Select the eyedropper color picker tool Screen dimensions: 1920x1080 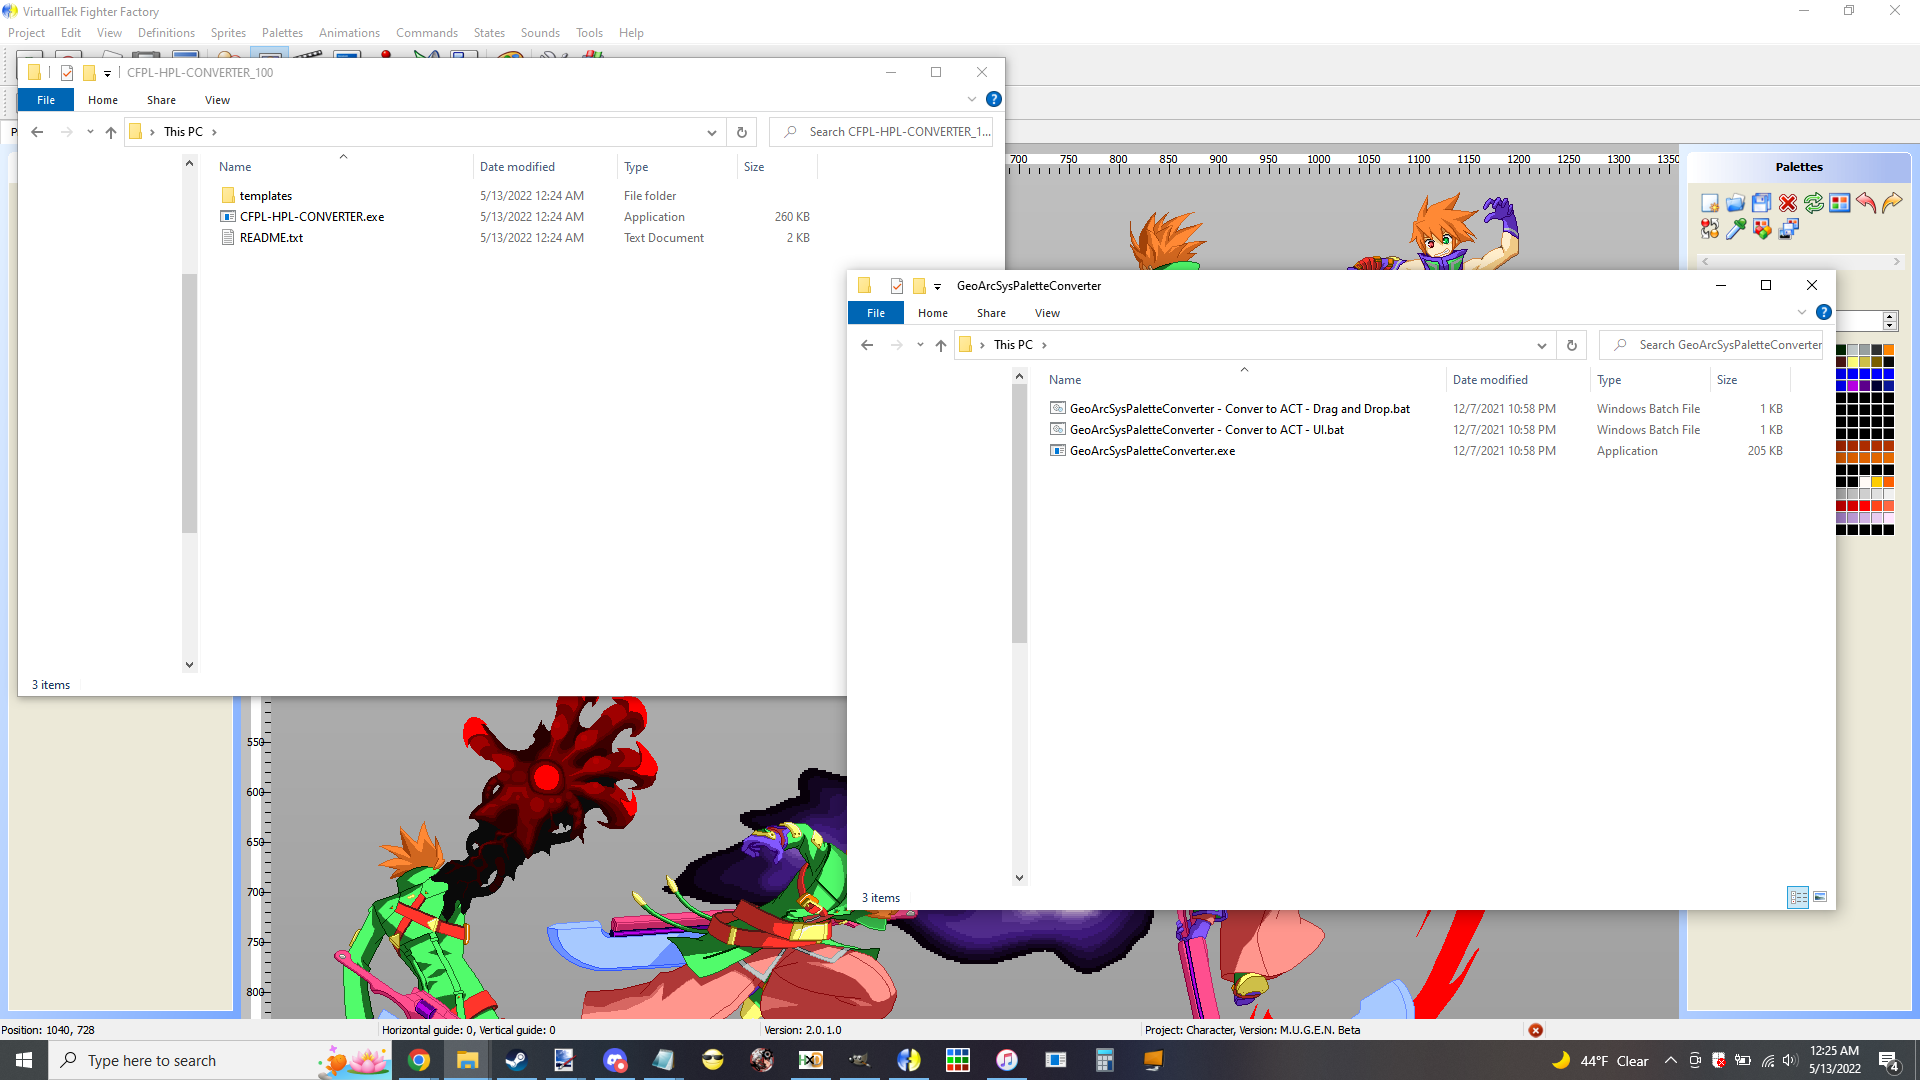click(x=1735, y=229)
